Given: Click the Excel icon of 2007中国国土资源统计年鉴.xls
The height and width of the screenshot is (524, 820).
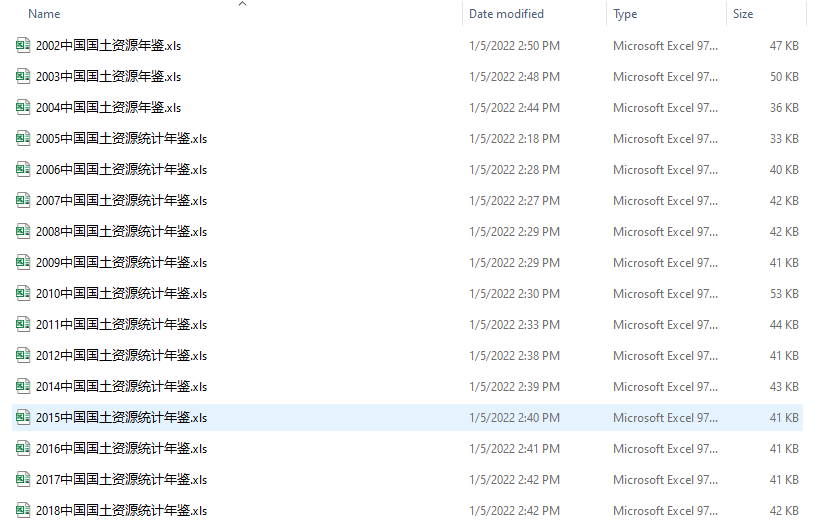Looking at the screenshot, I should coord(22,200).
